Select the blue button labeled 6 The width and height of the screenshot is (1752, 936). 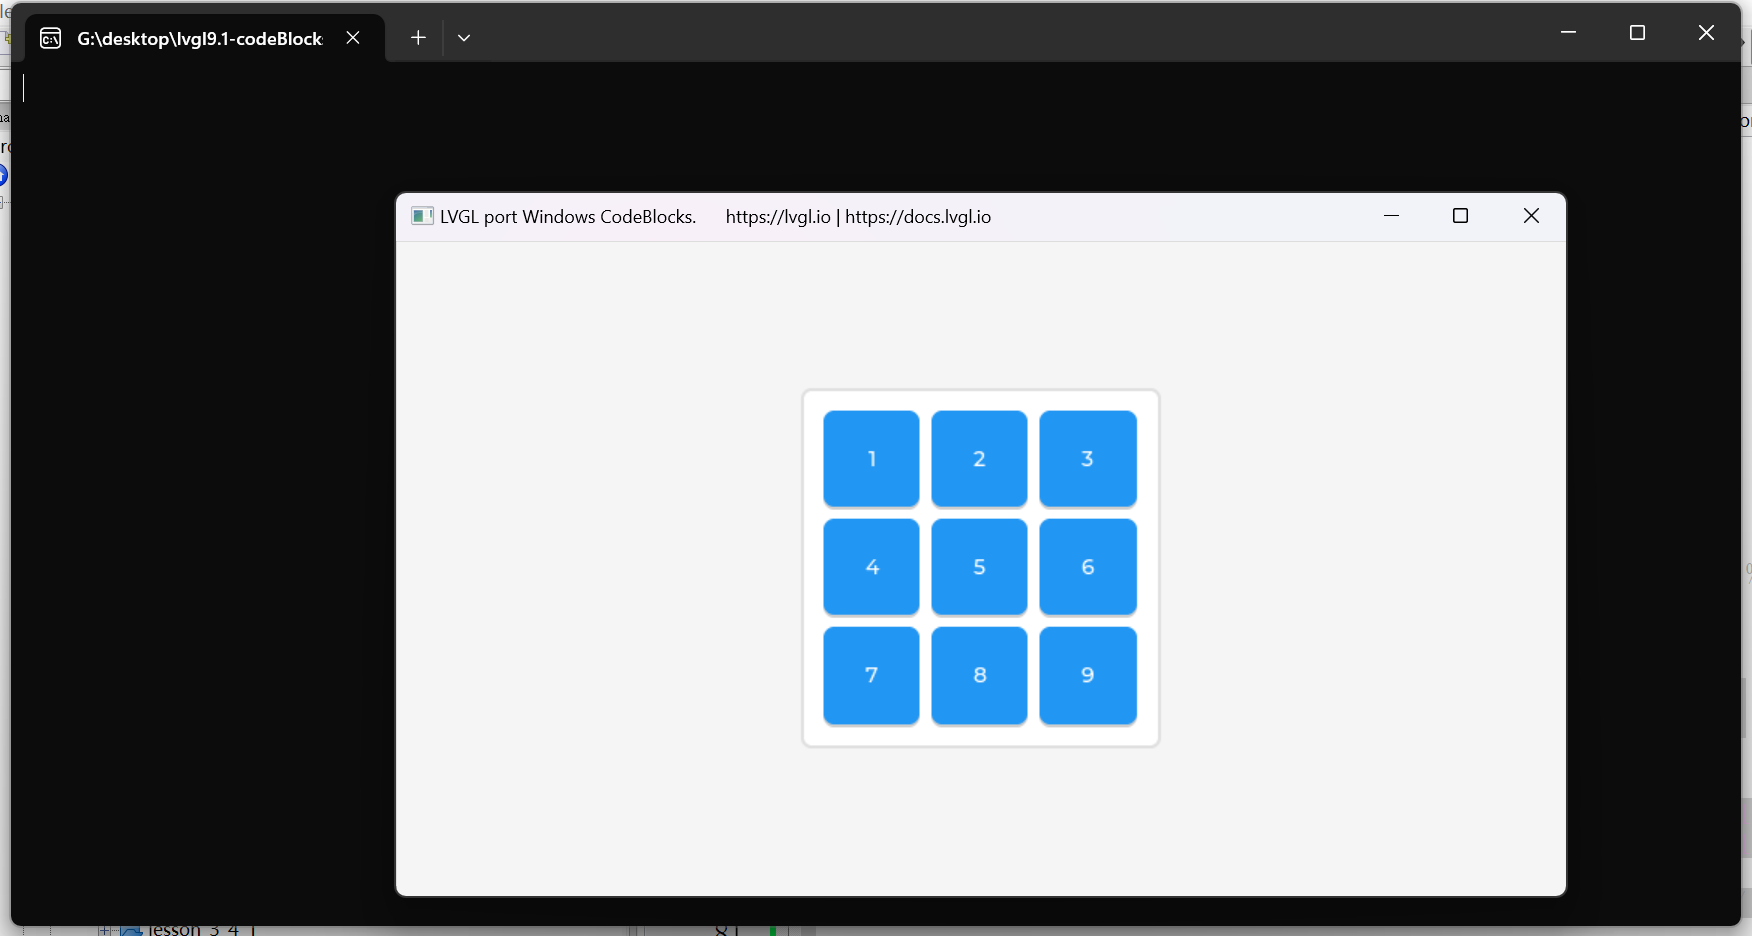click(x=1088, y=567)
